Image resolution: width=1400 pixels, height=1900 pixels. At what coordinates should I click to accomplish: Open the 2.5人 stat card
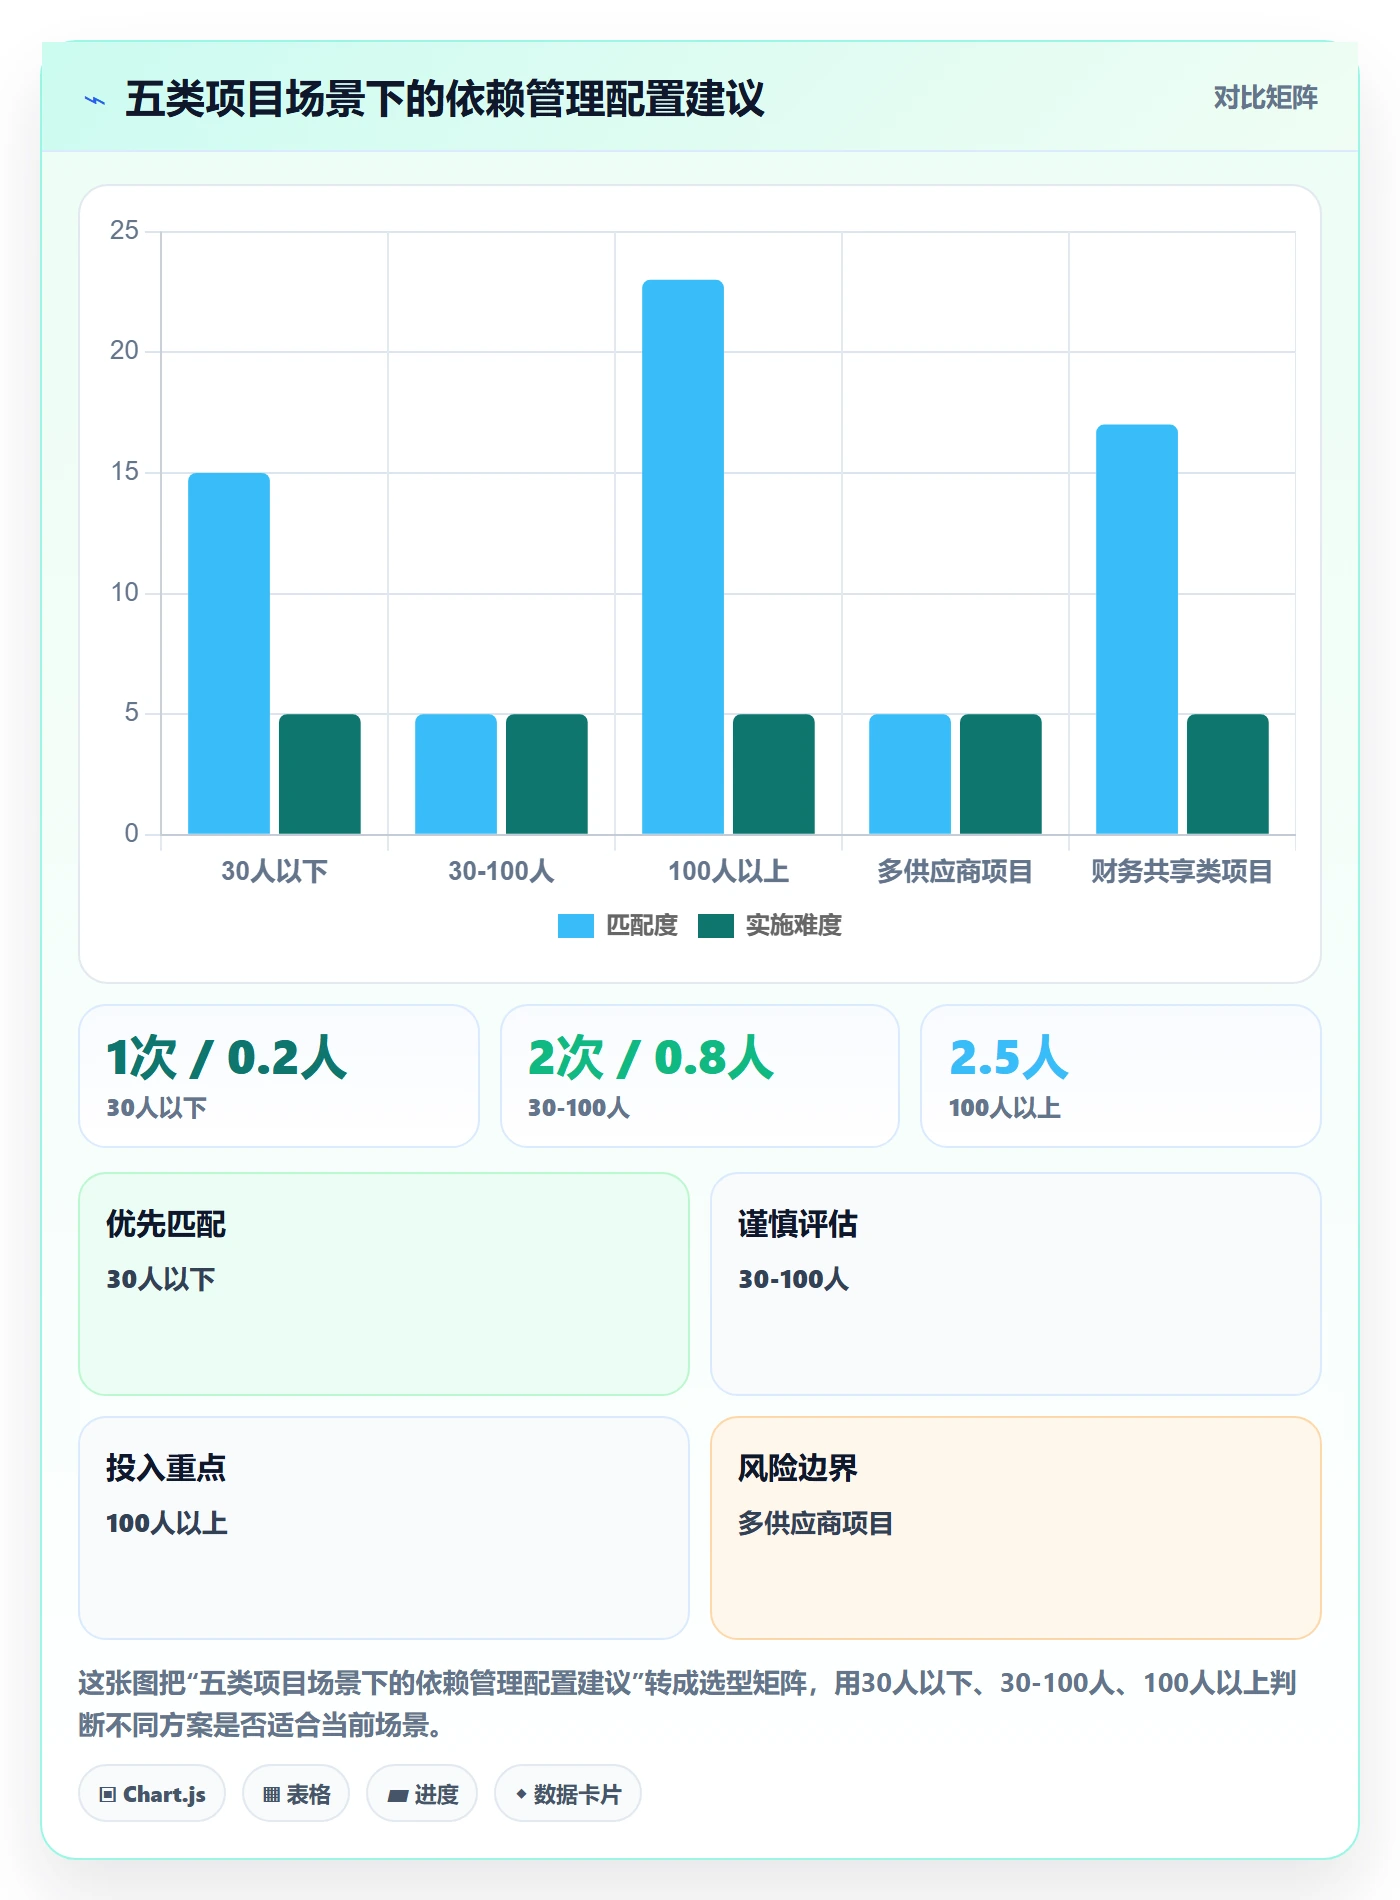pyautogui.click(x=1121, y=1076)
